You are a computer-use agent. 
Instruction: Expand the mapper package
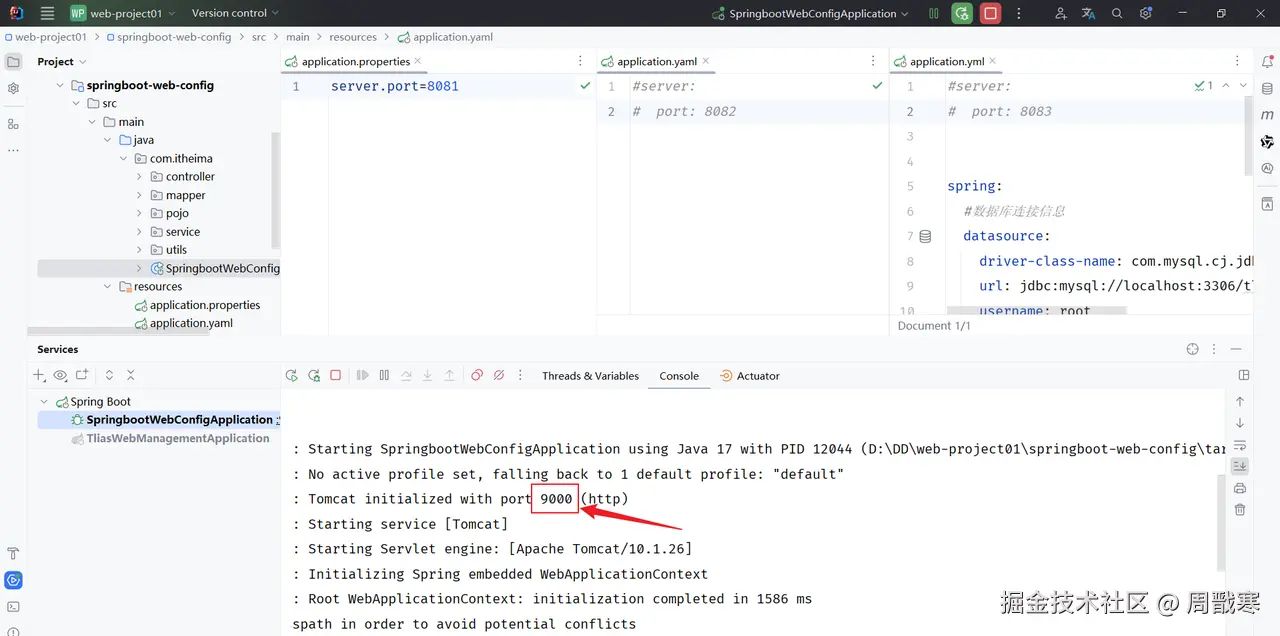(140, 195)
